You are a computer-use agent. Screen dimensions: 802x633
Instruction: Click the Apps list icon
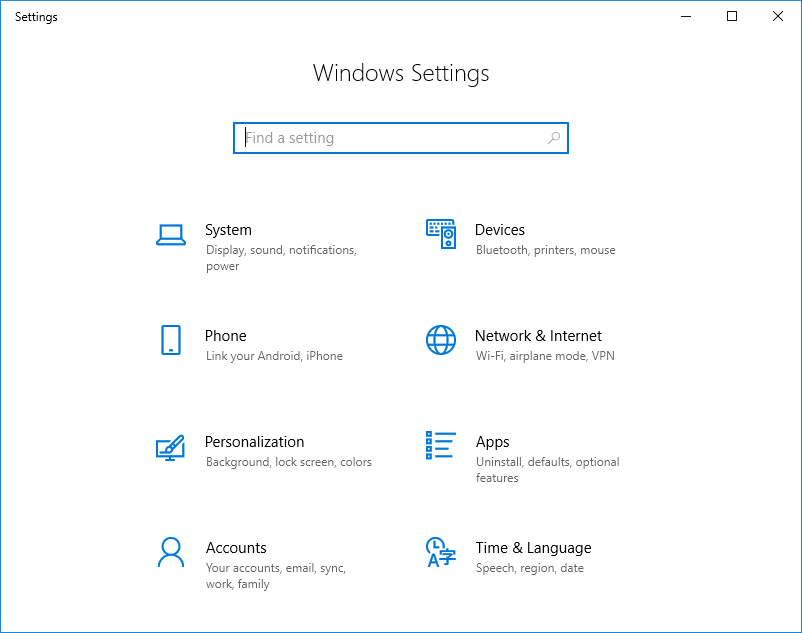click(x=440, y=446)
